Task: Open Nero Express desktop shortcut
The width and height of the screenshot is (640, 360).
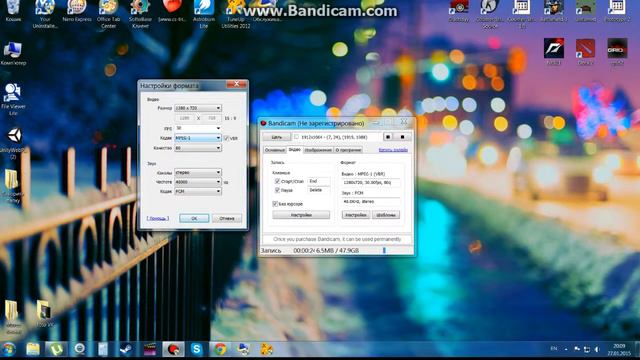Action: point(77,10)
